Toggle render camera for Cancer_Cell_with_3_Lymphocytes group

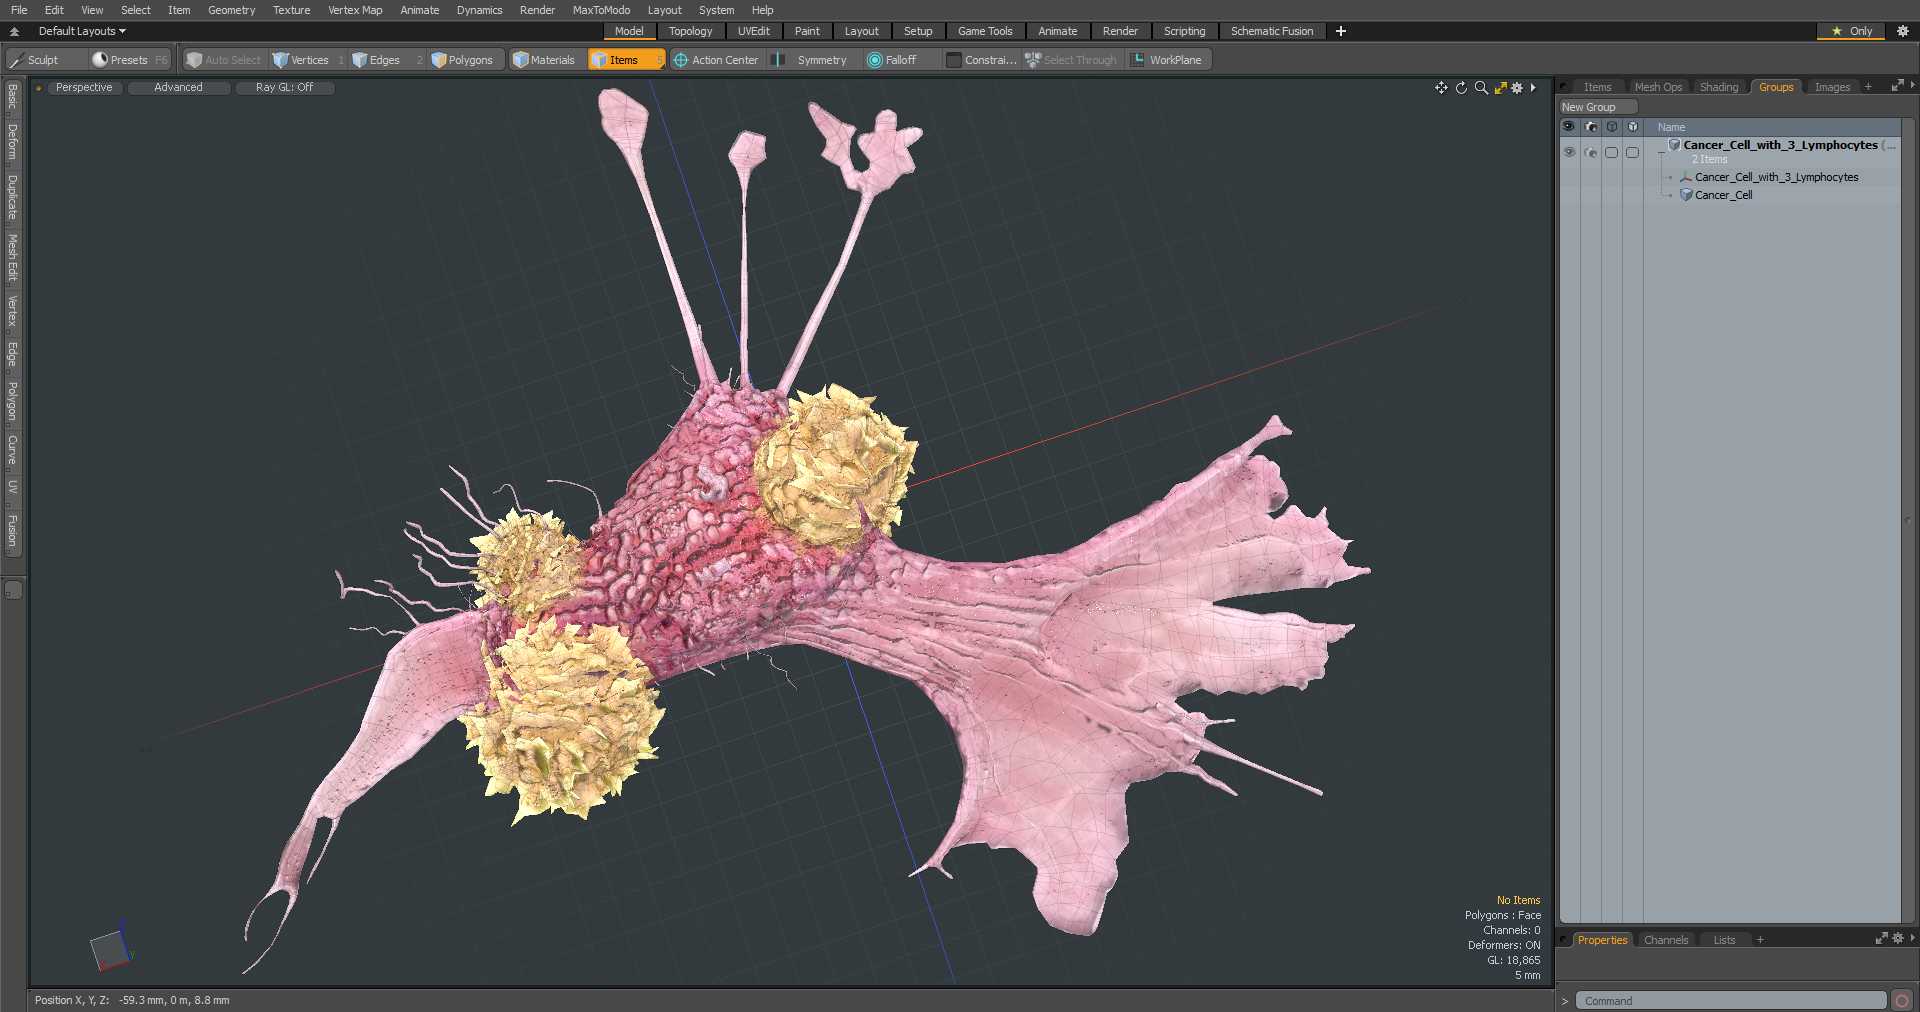(x=1590, y=152)
